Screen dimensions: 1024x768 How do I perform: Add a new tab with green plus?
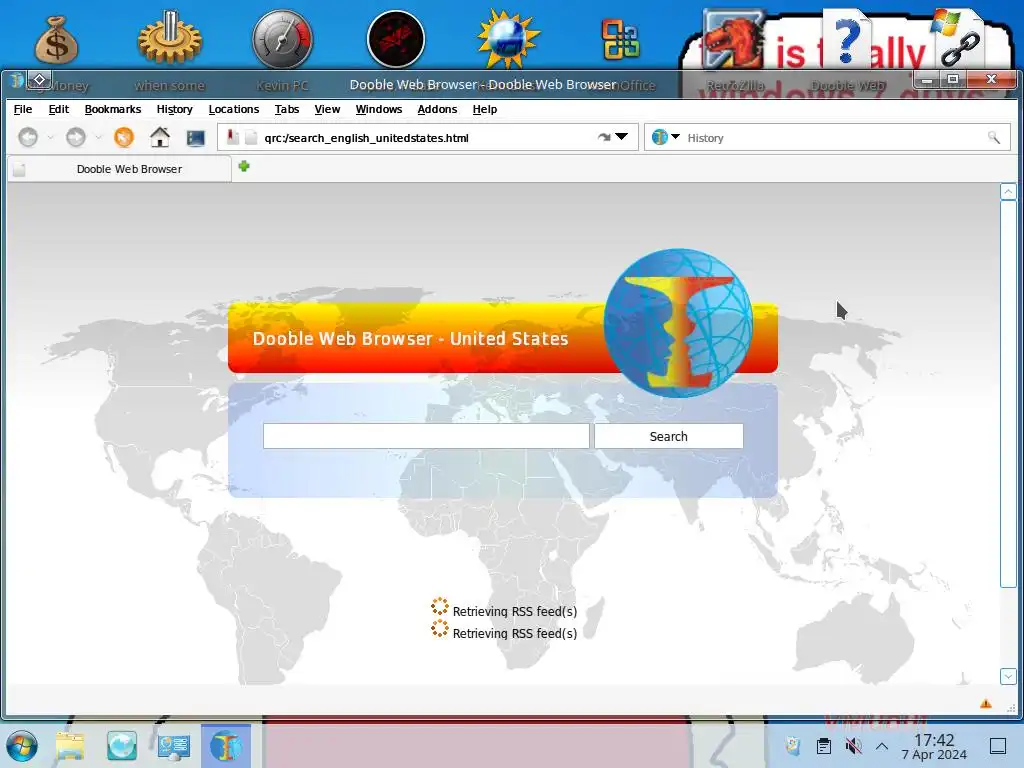point(244,167)
